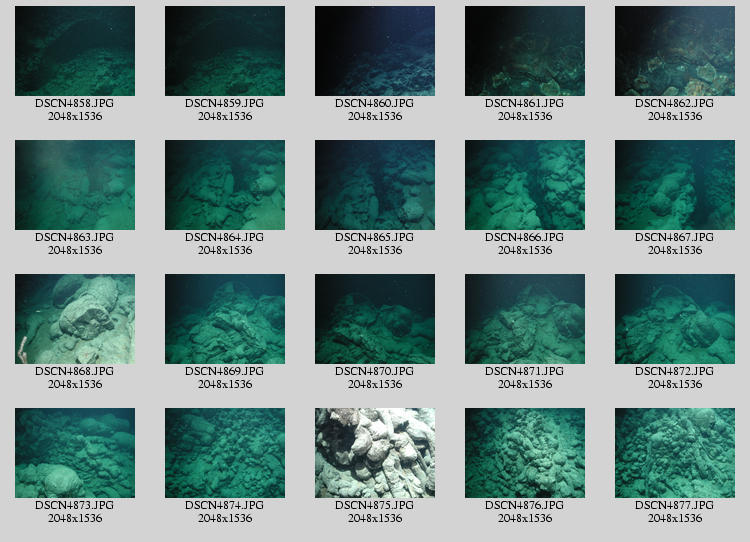Viewport: 750px width, 542px height.
Task: Click the DSCN4872.JPG filename label
Action: pyautogui.click(x=675, y=371)
